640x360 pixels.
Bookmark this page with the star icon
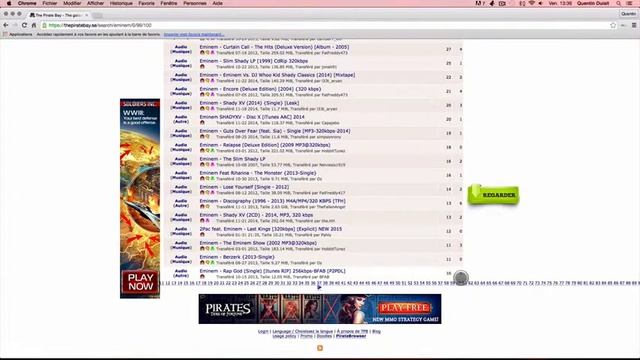613,25
